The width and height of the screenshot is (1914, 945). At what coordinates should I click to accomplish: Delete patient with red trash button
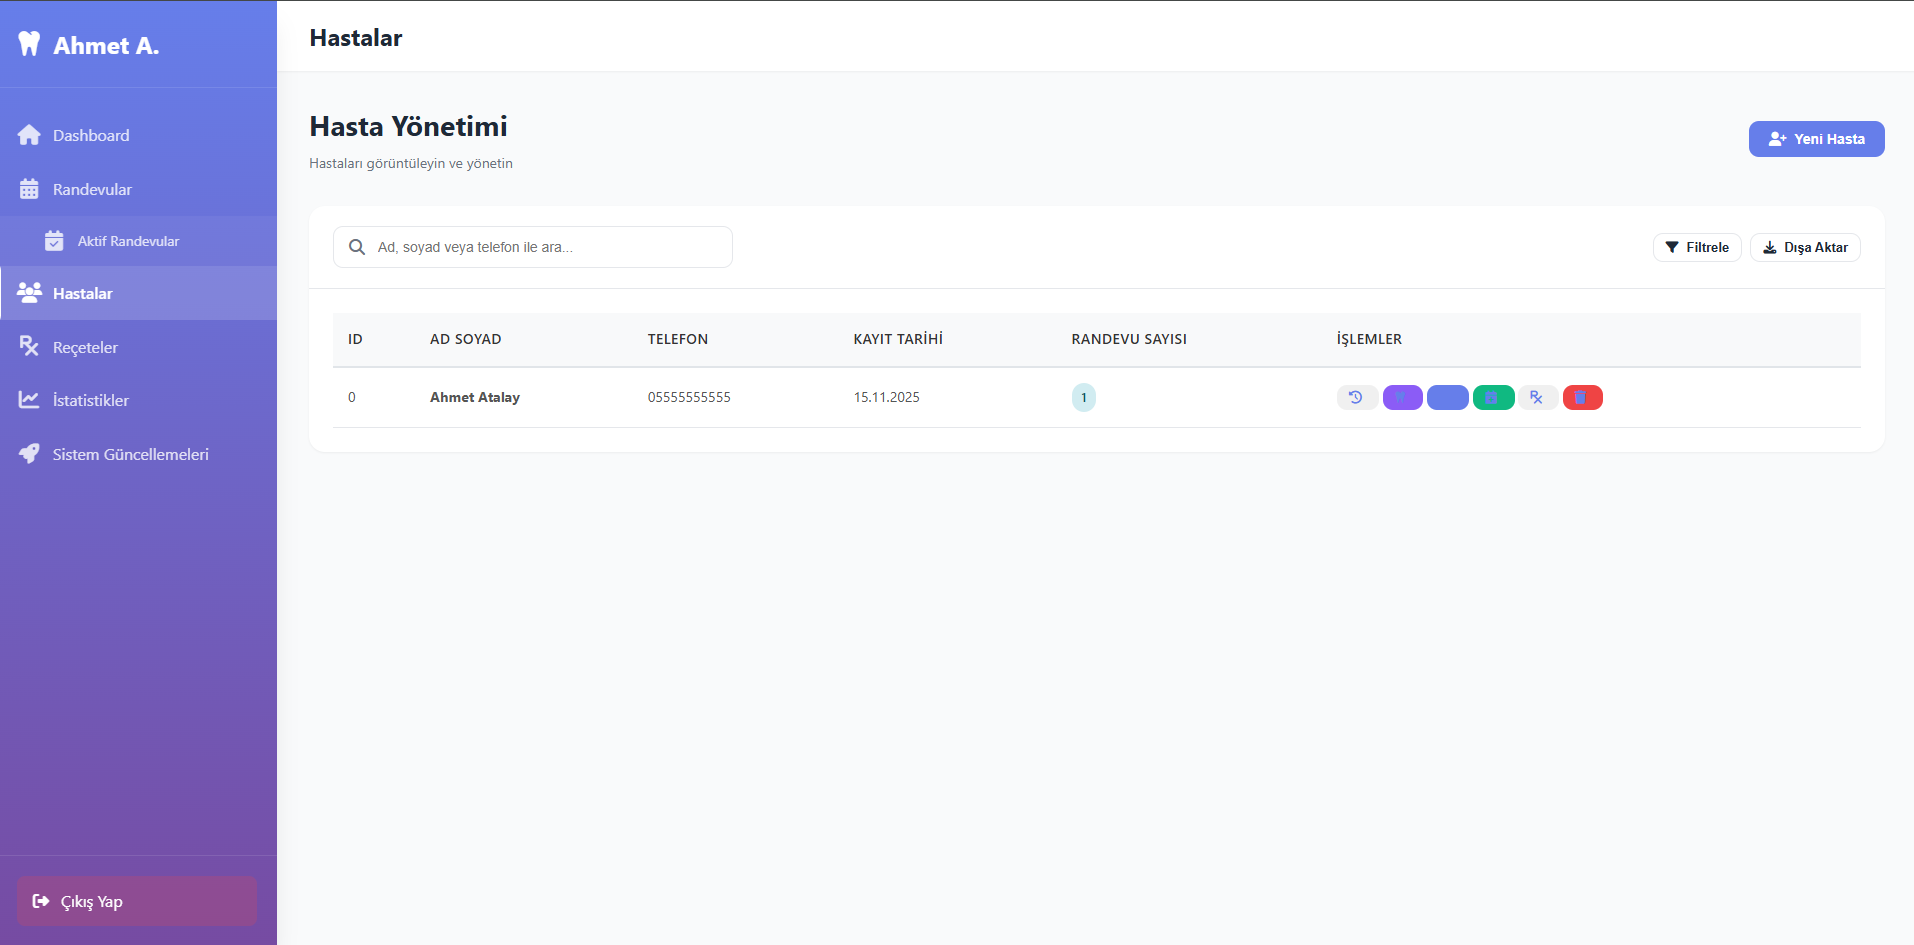[x=1582, y=398]
